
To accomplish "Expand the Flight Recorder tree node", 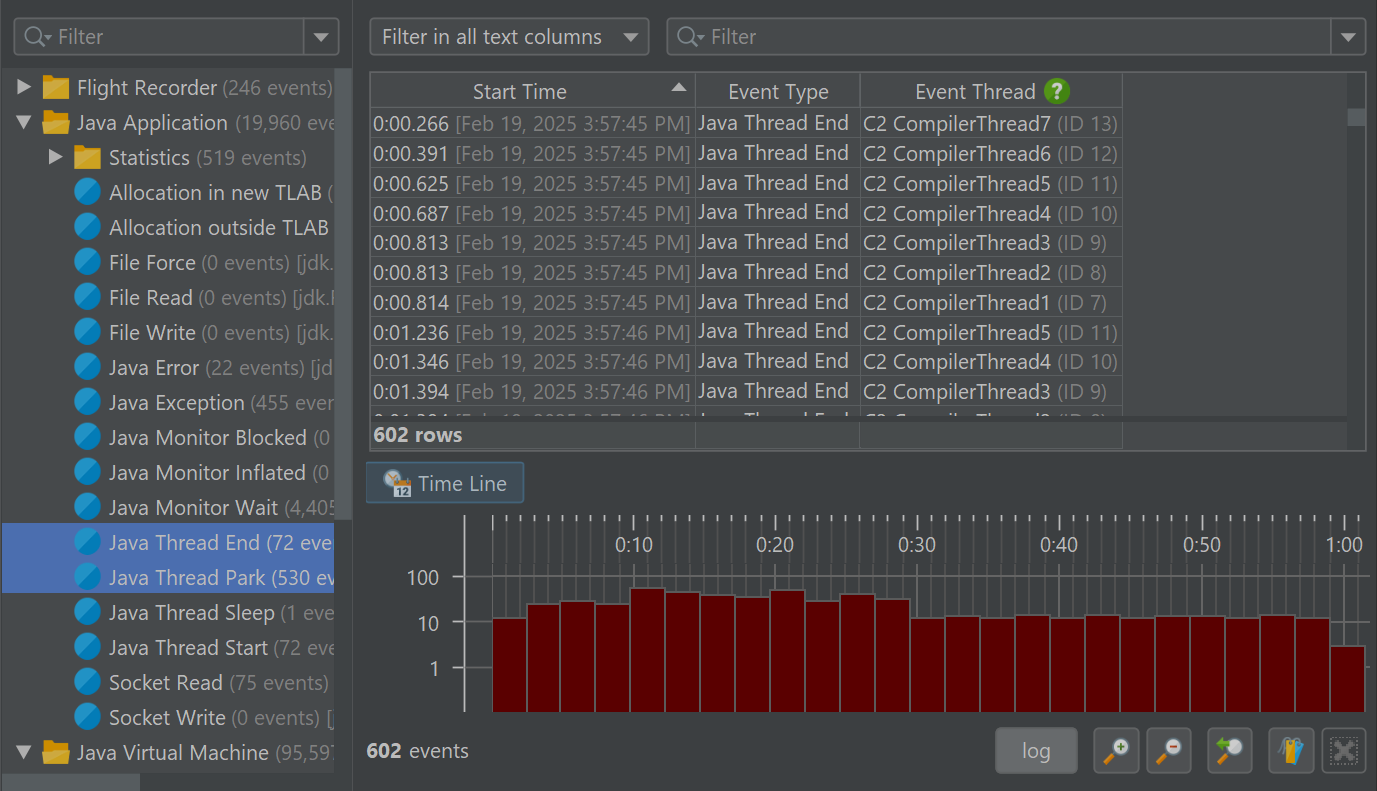I will coord(24,88).
